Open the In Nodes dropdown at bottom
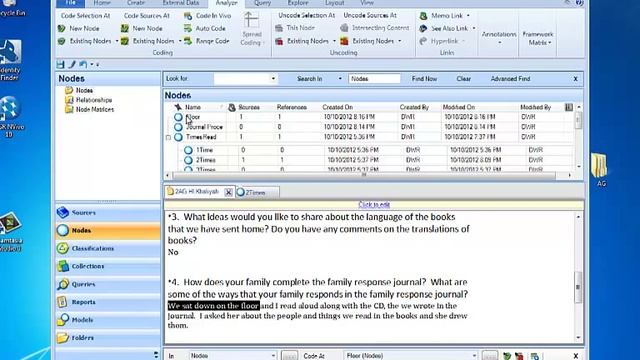The height and width of the screenshot is (360, 640). coord(273,356)
